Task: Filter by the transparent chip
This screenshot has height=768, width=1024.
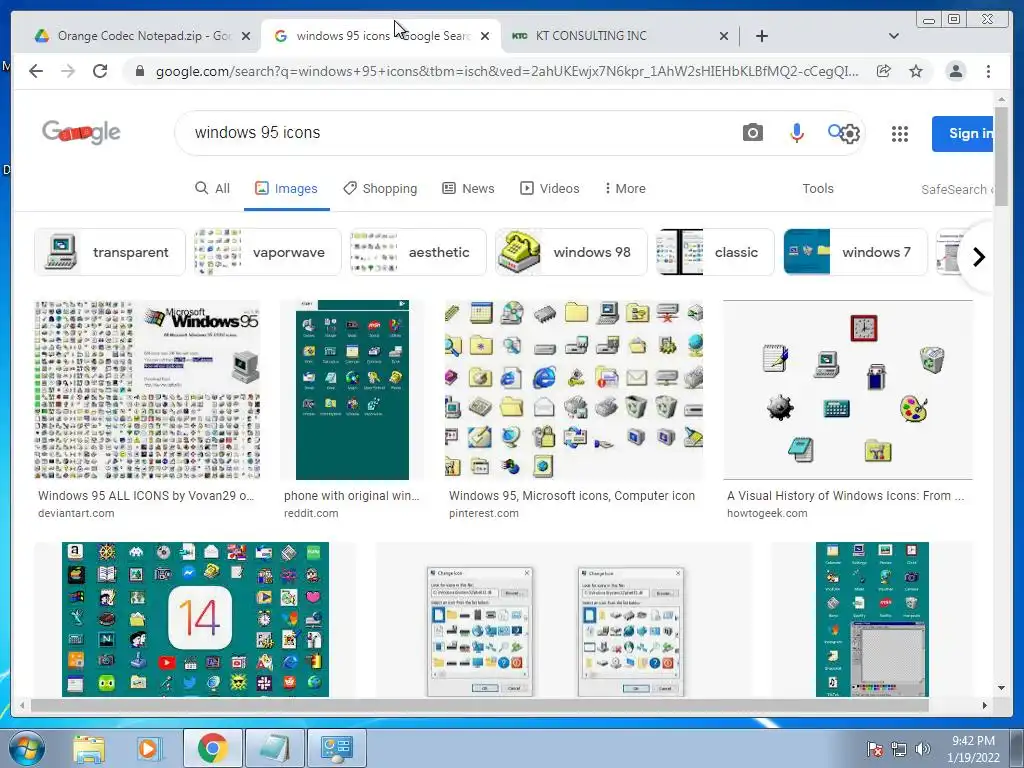Action: point(110,252)
